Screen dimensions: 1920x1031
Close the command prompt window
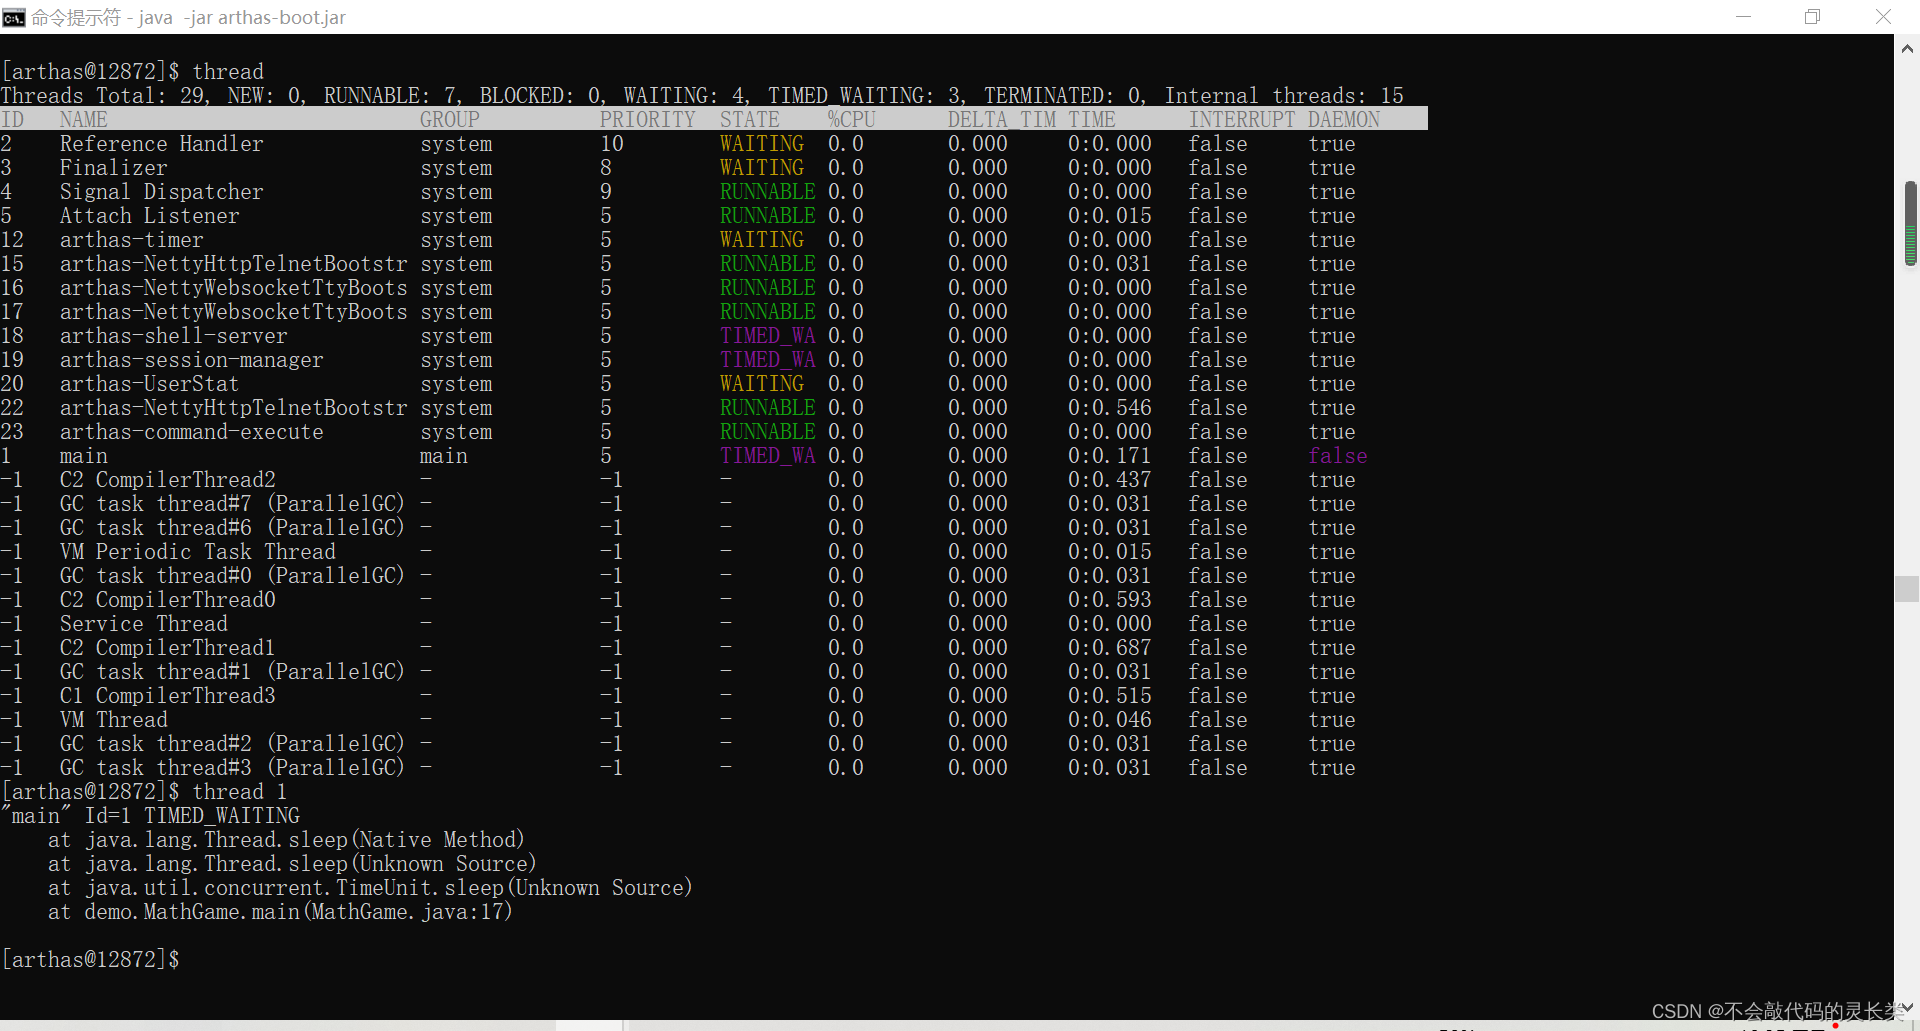pyautogui.click(x=1883, y=17)
